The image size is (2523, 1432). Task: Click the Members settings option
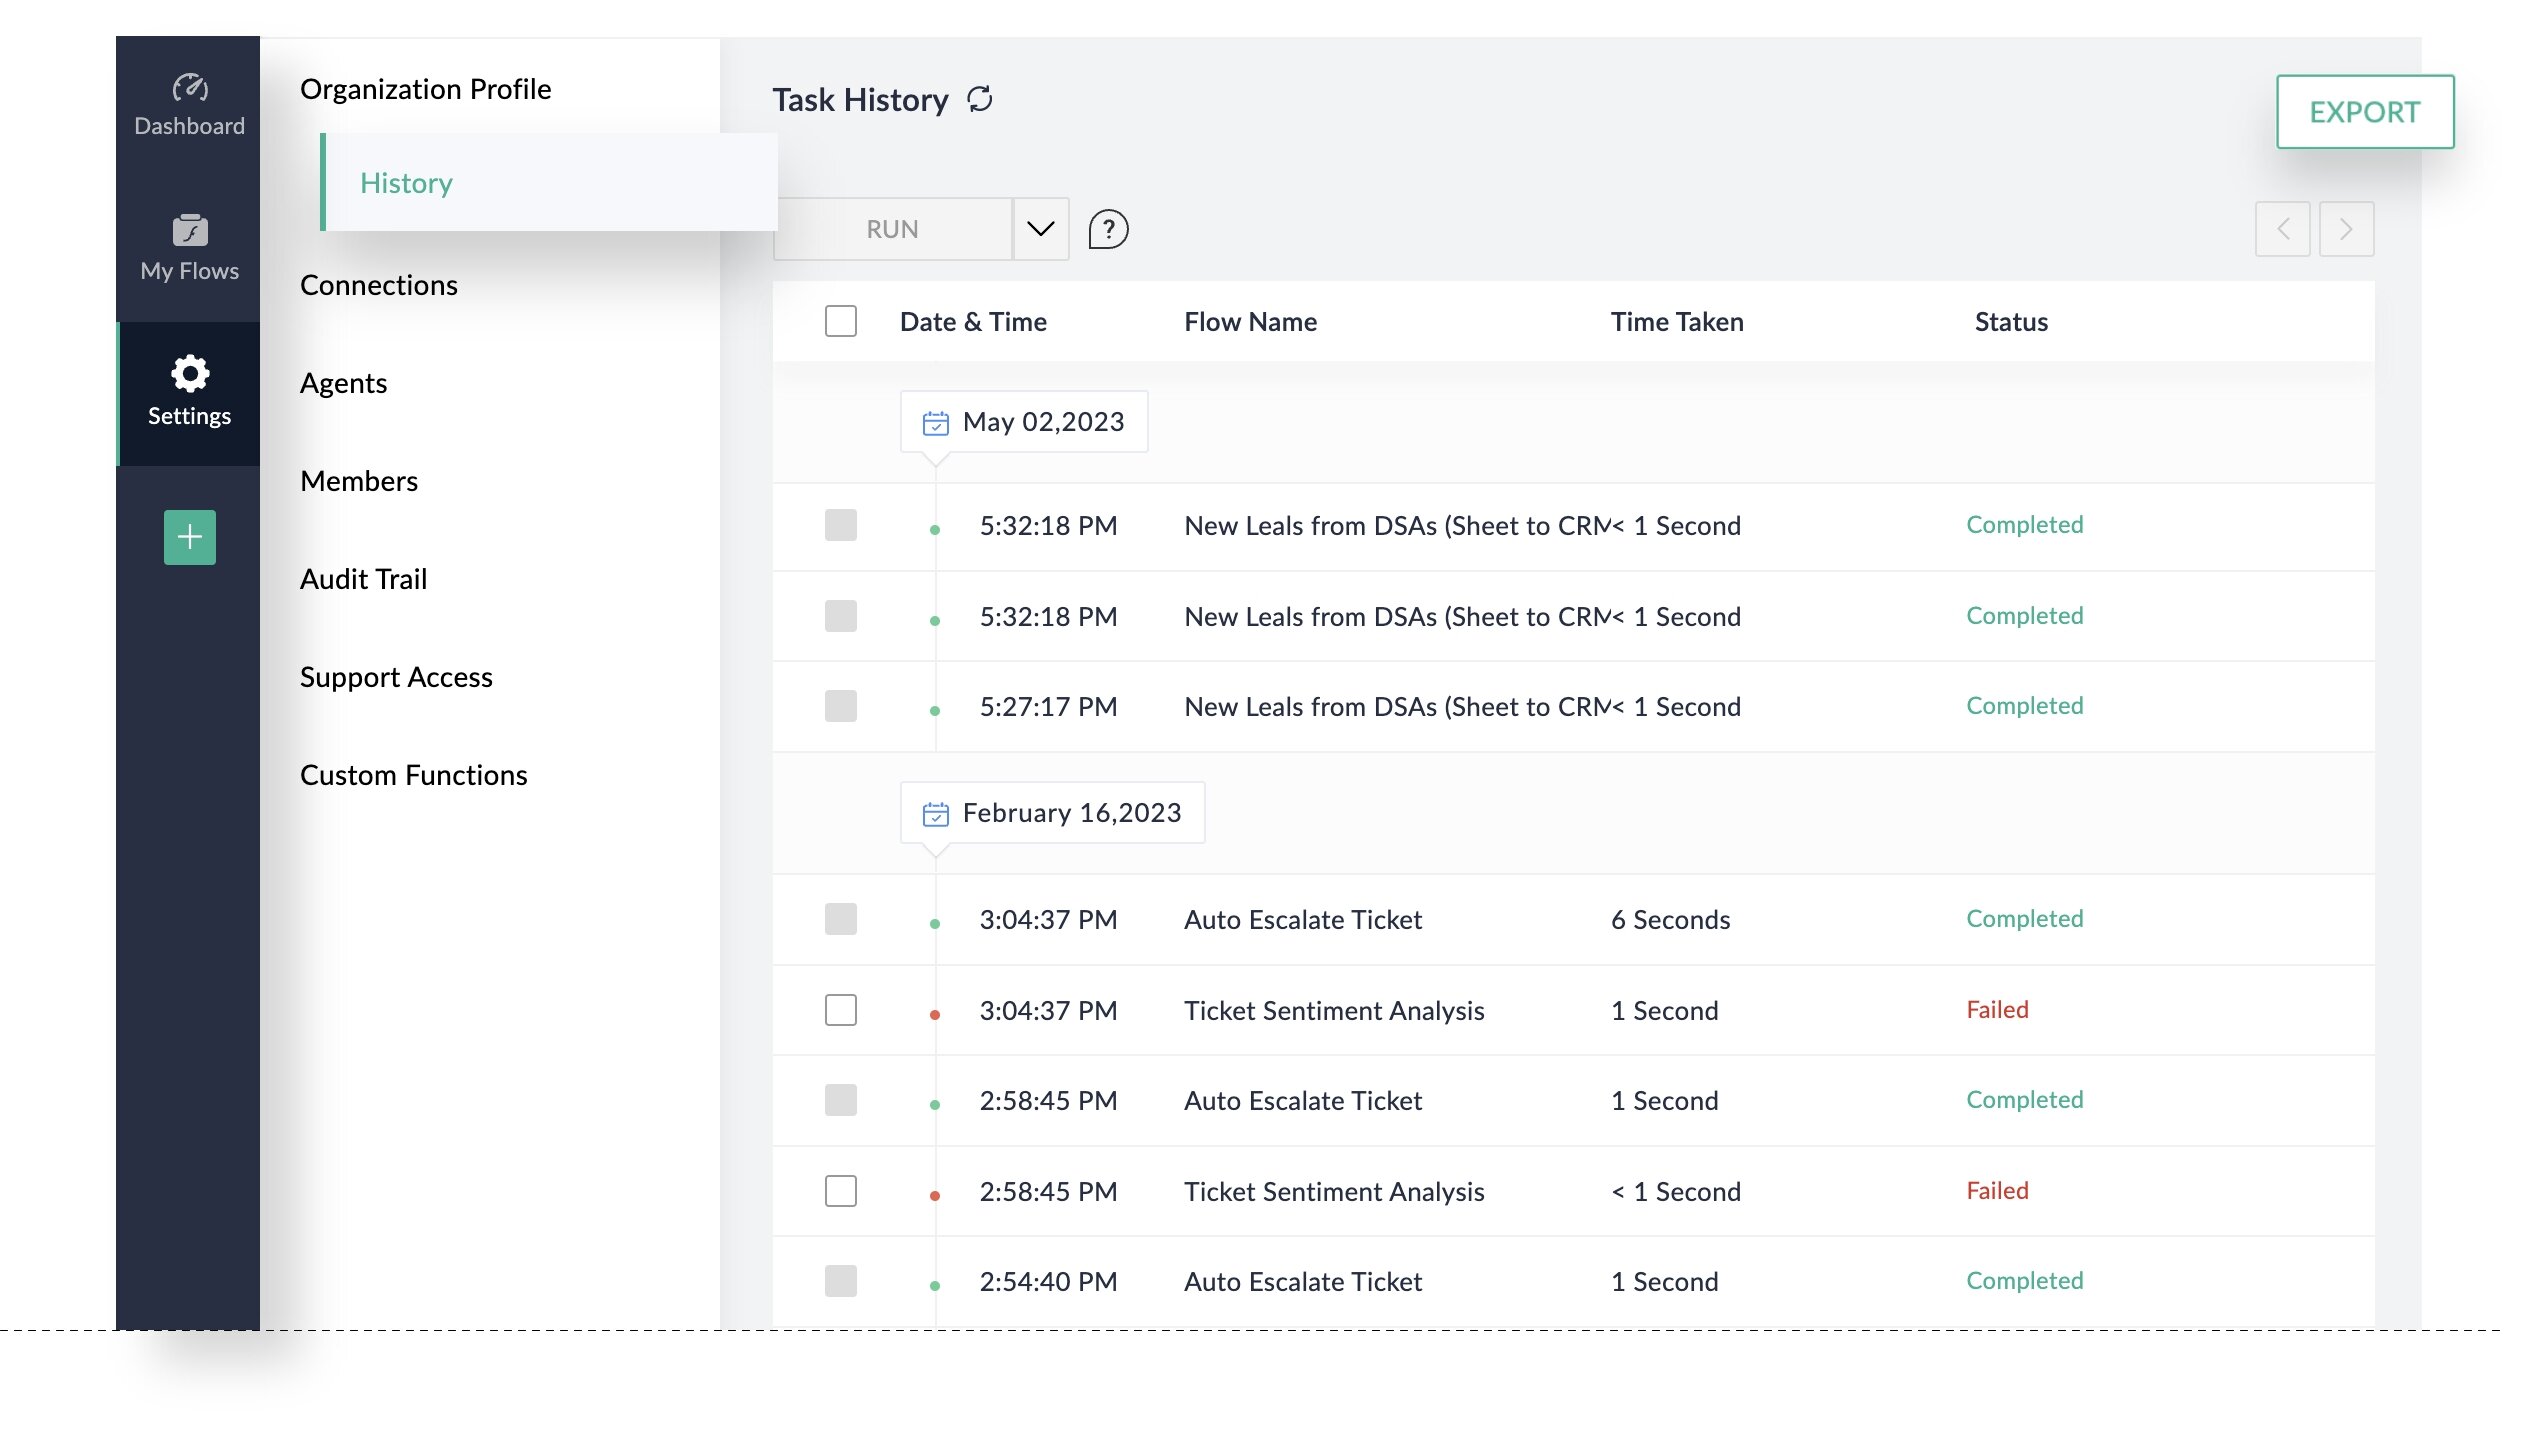coord(357,480)
